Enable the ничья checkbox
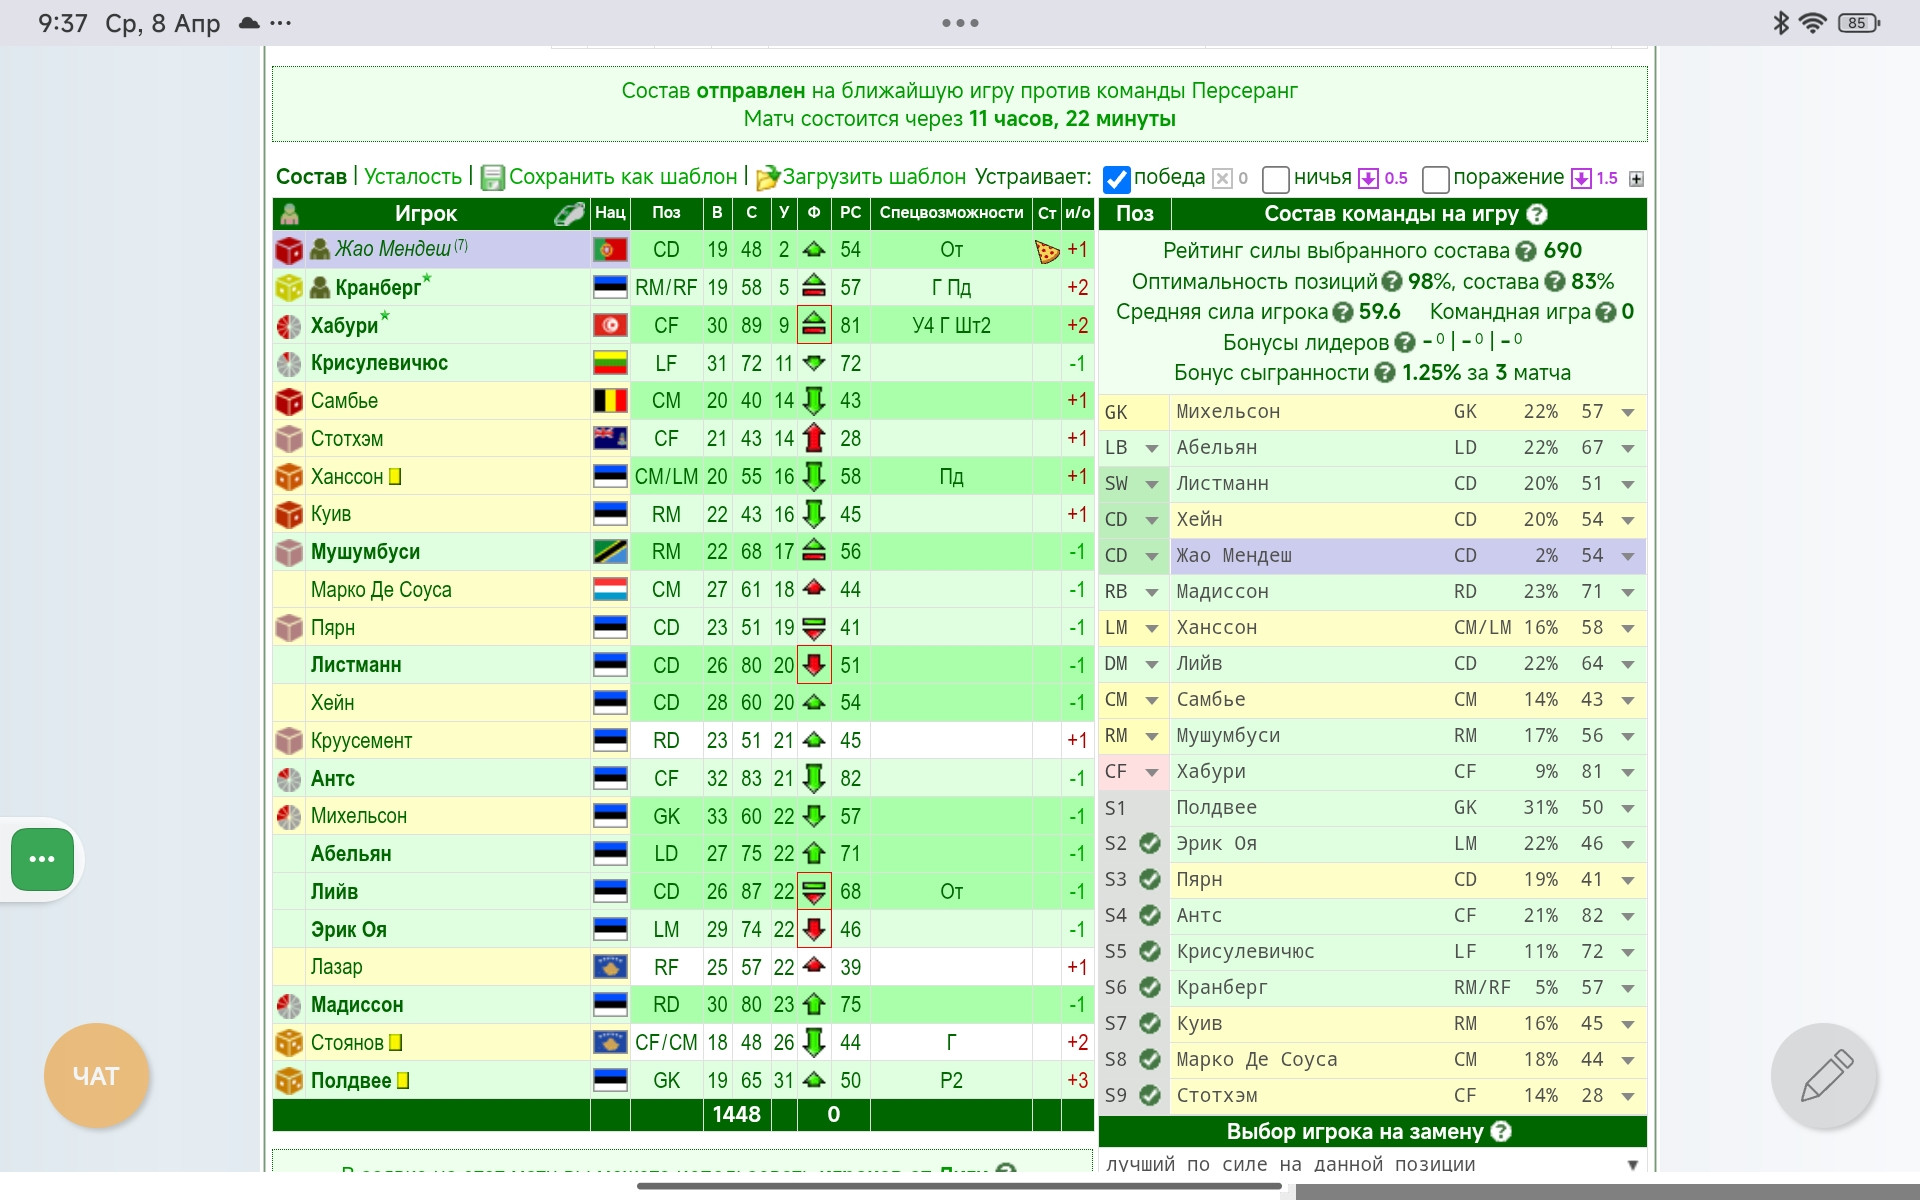Screen dimensions: 1920x1200 pyautogui.click(x=1275, y=179)
